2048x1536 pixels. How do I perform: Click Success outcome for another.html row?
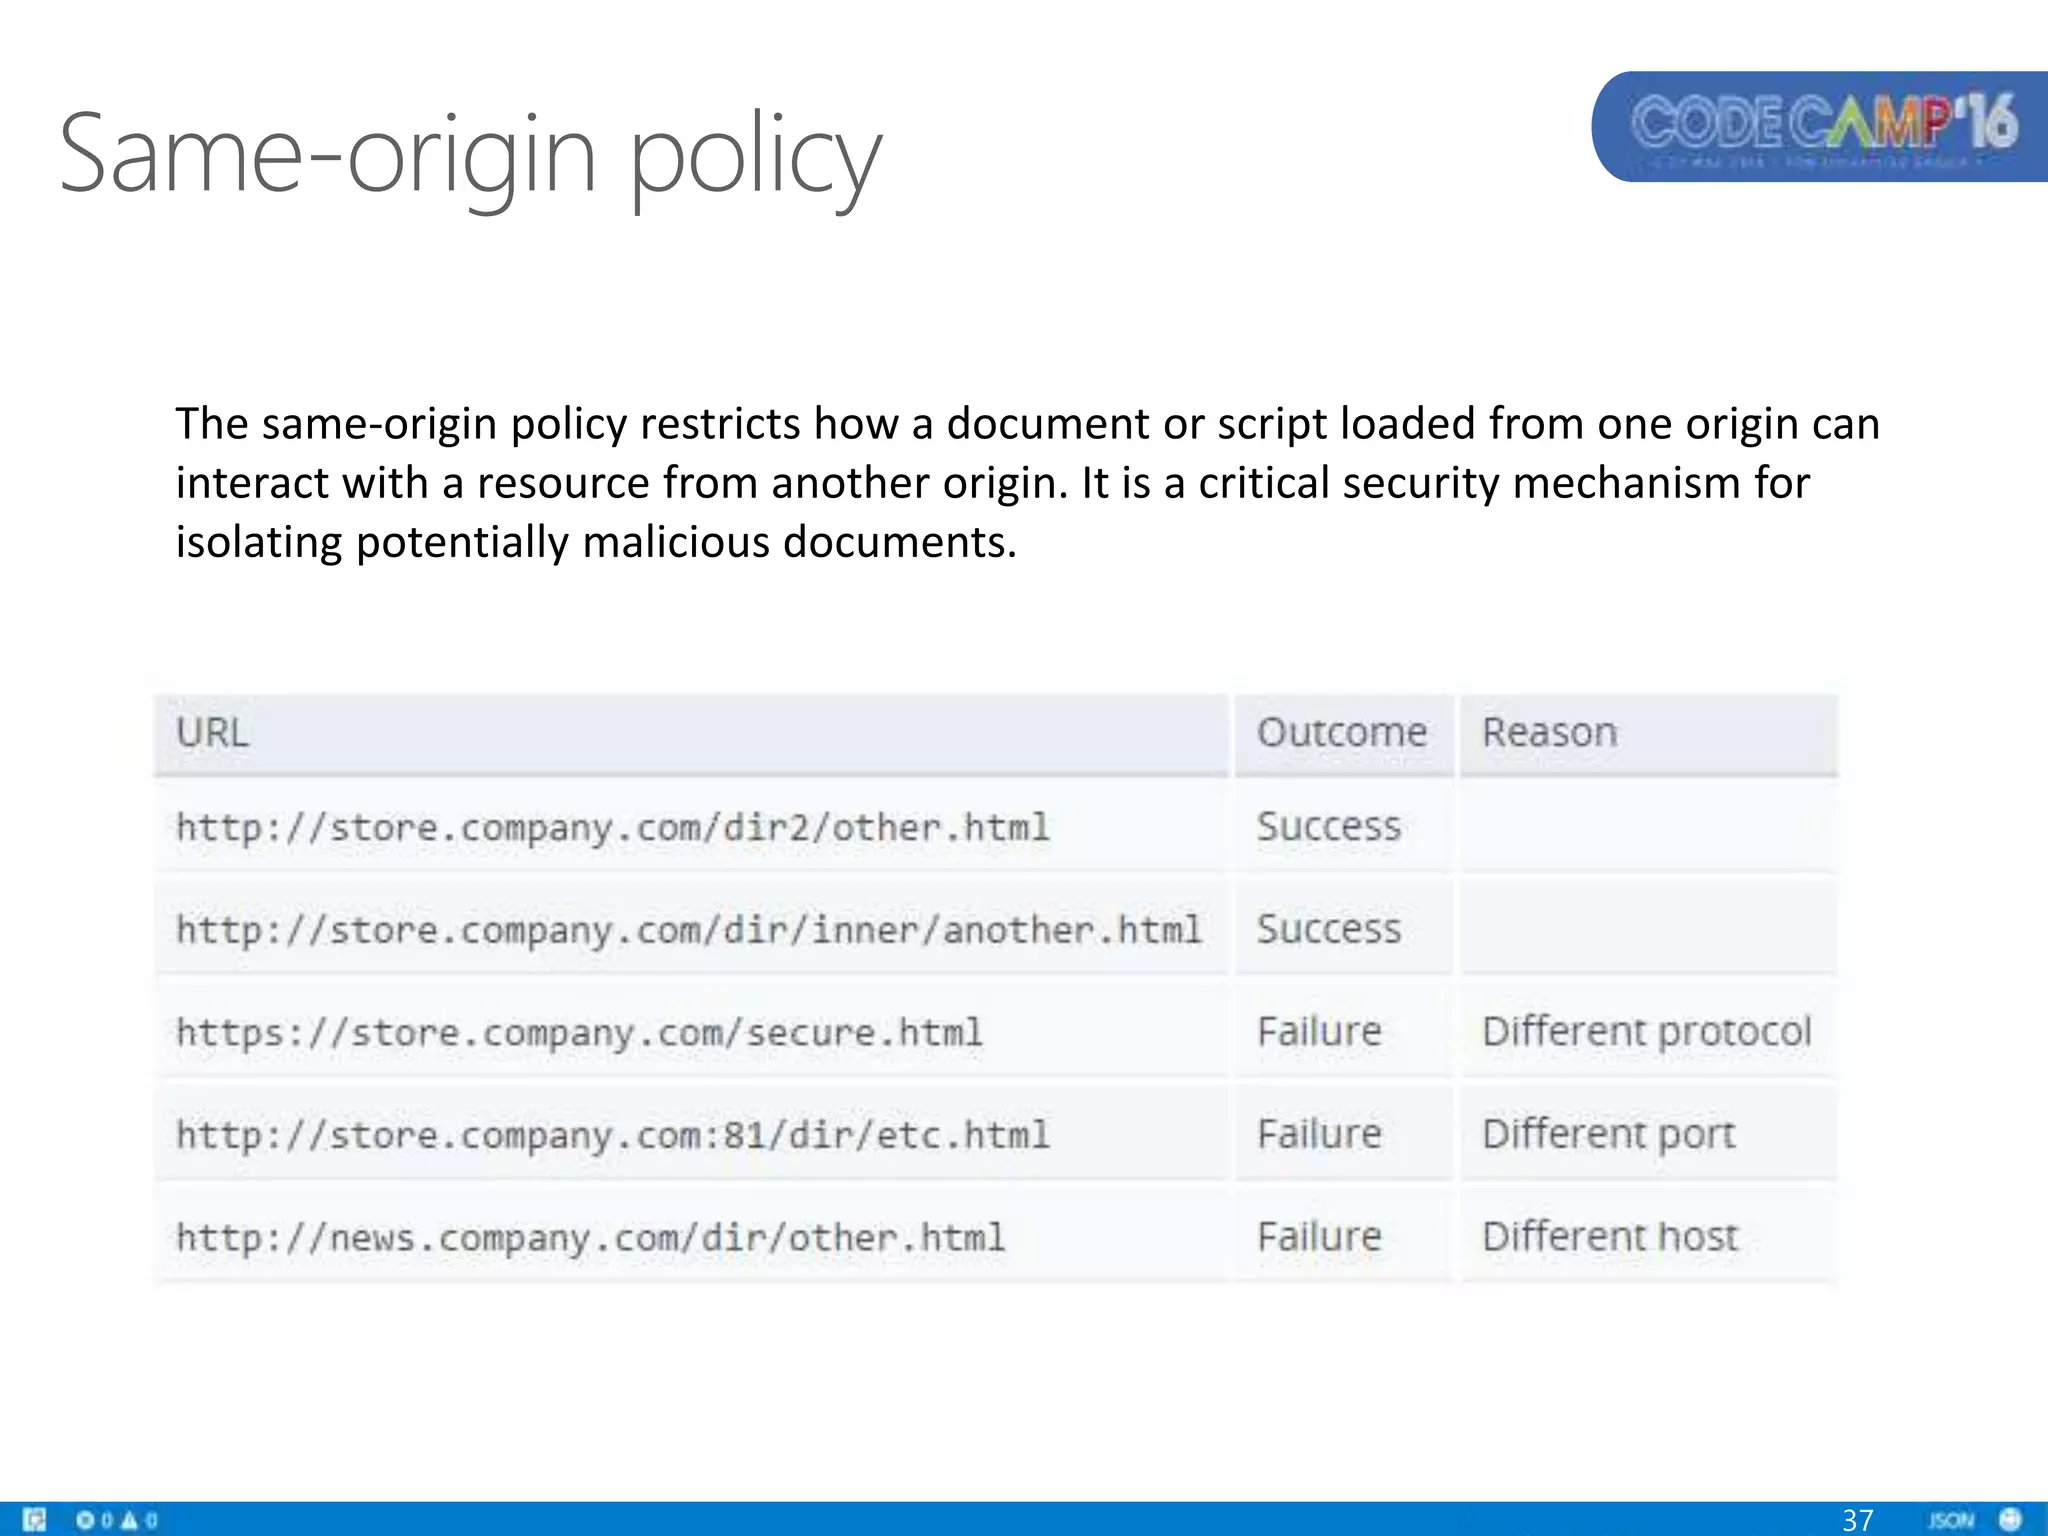1343,929
